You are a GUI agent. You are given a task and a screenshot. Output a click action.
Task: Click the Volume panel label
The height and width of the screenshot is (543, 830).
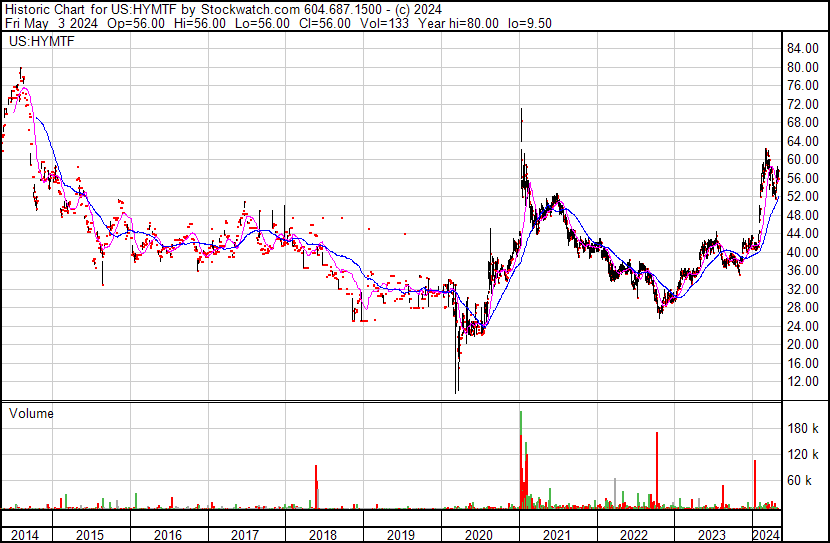click(31, 413)
